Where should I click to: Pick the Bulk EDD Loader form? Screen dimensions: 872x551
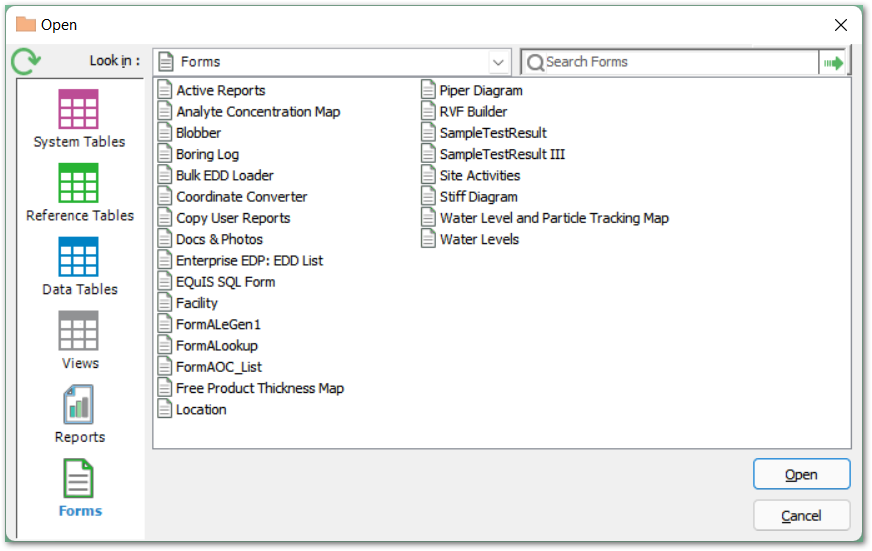224,176
